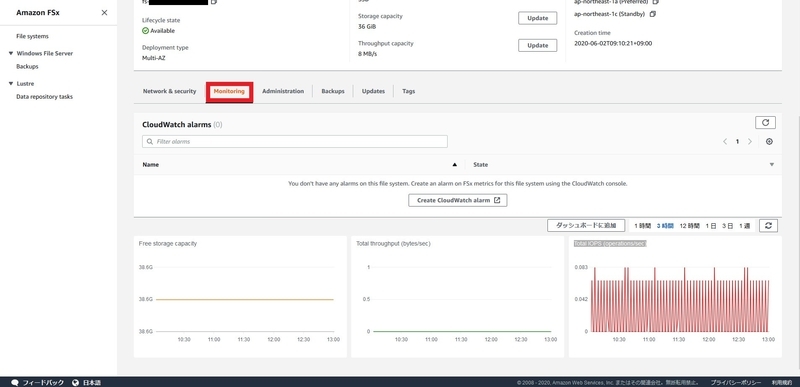Screen dimensions: 800x387
Task: Sort alarms by Name column
Action: (x=300, y=165)
